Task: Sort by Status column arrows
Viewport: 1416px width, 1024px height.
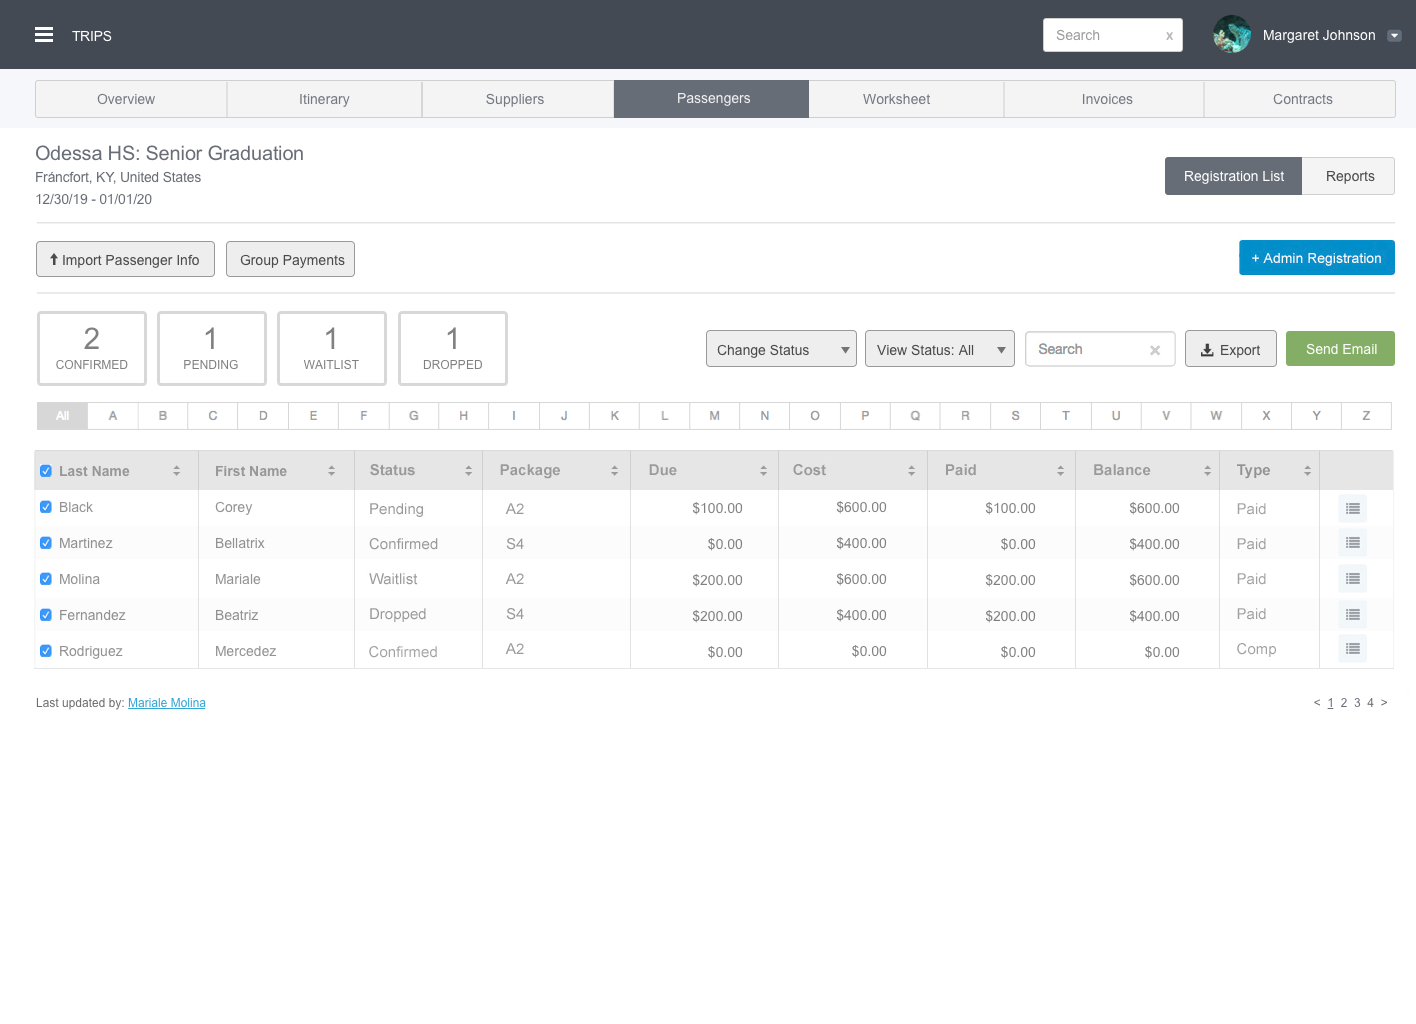Action: 468,471
